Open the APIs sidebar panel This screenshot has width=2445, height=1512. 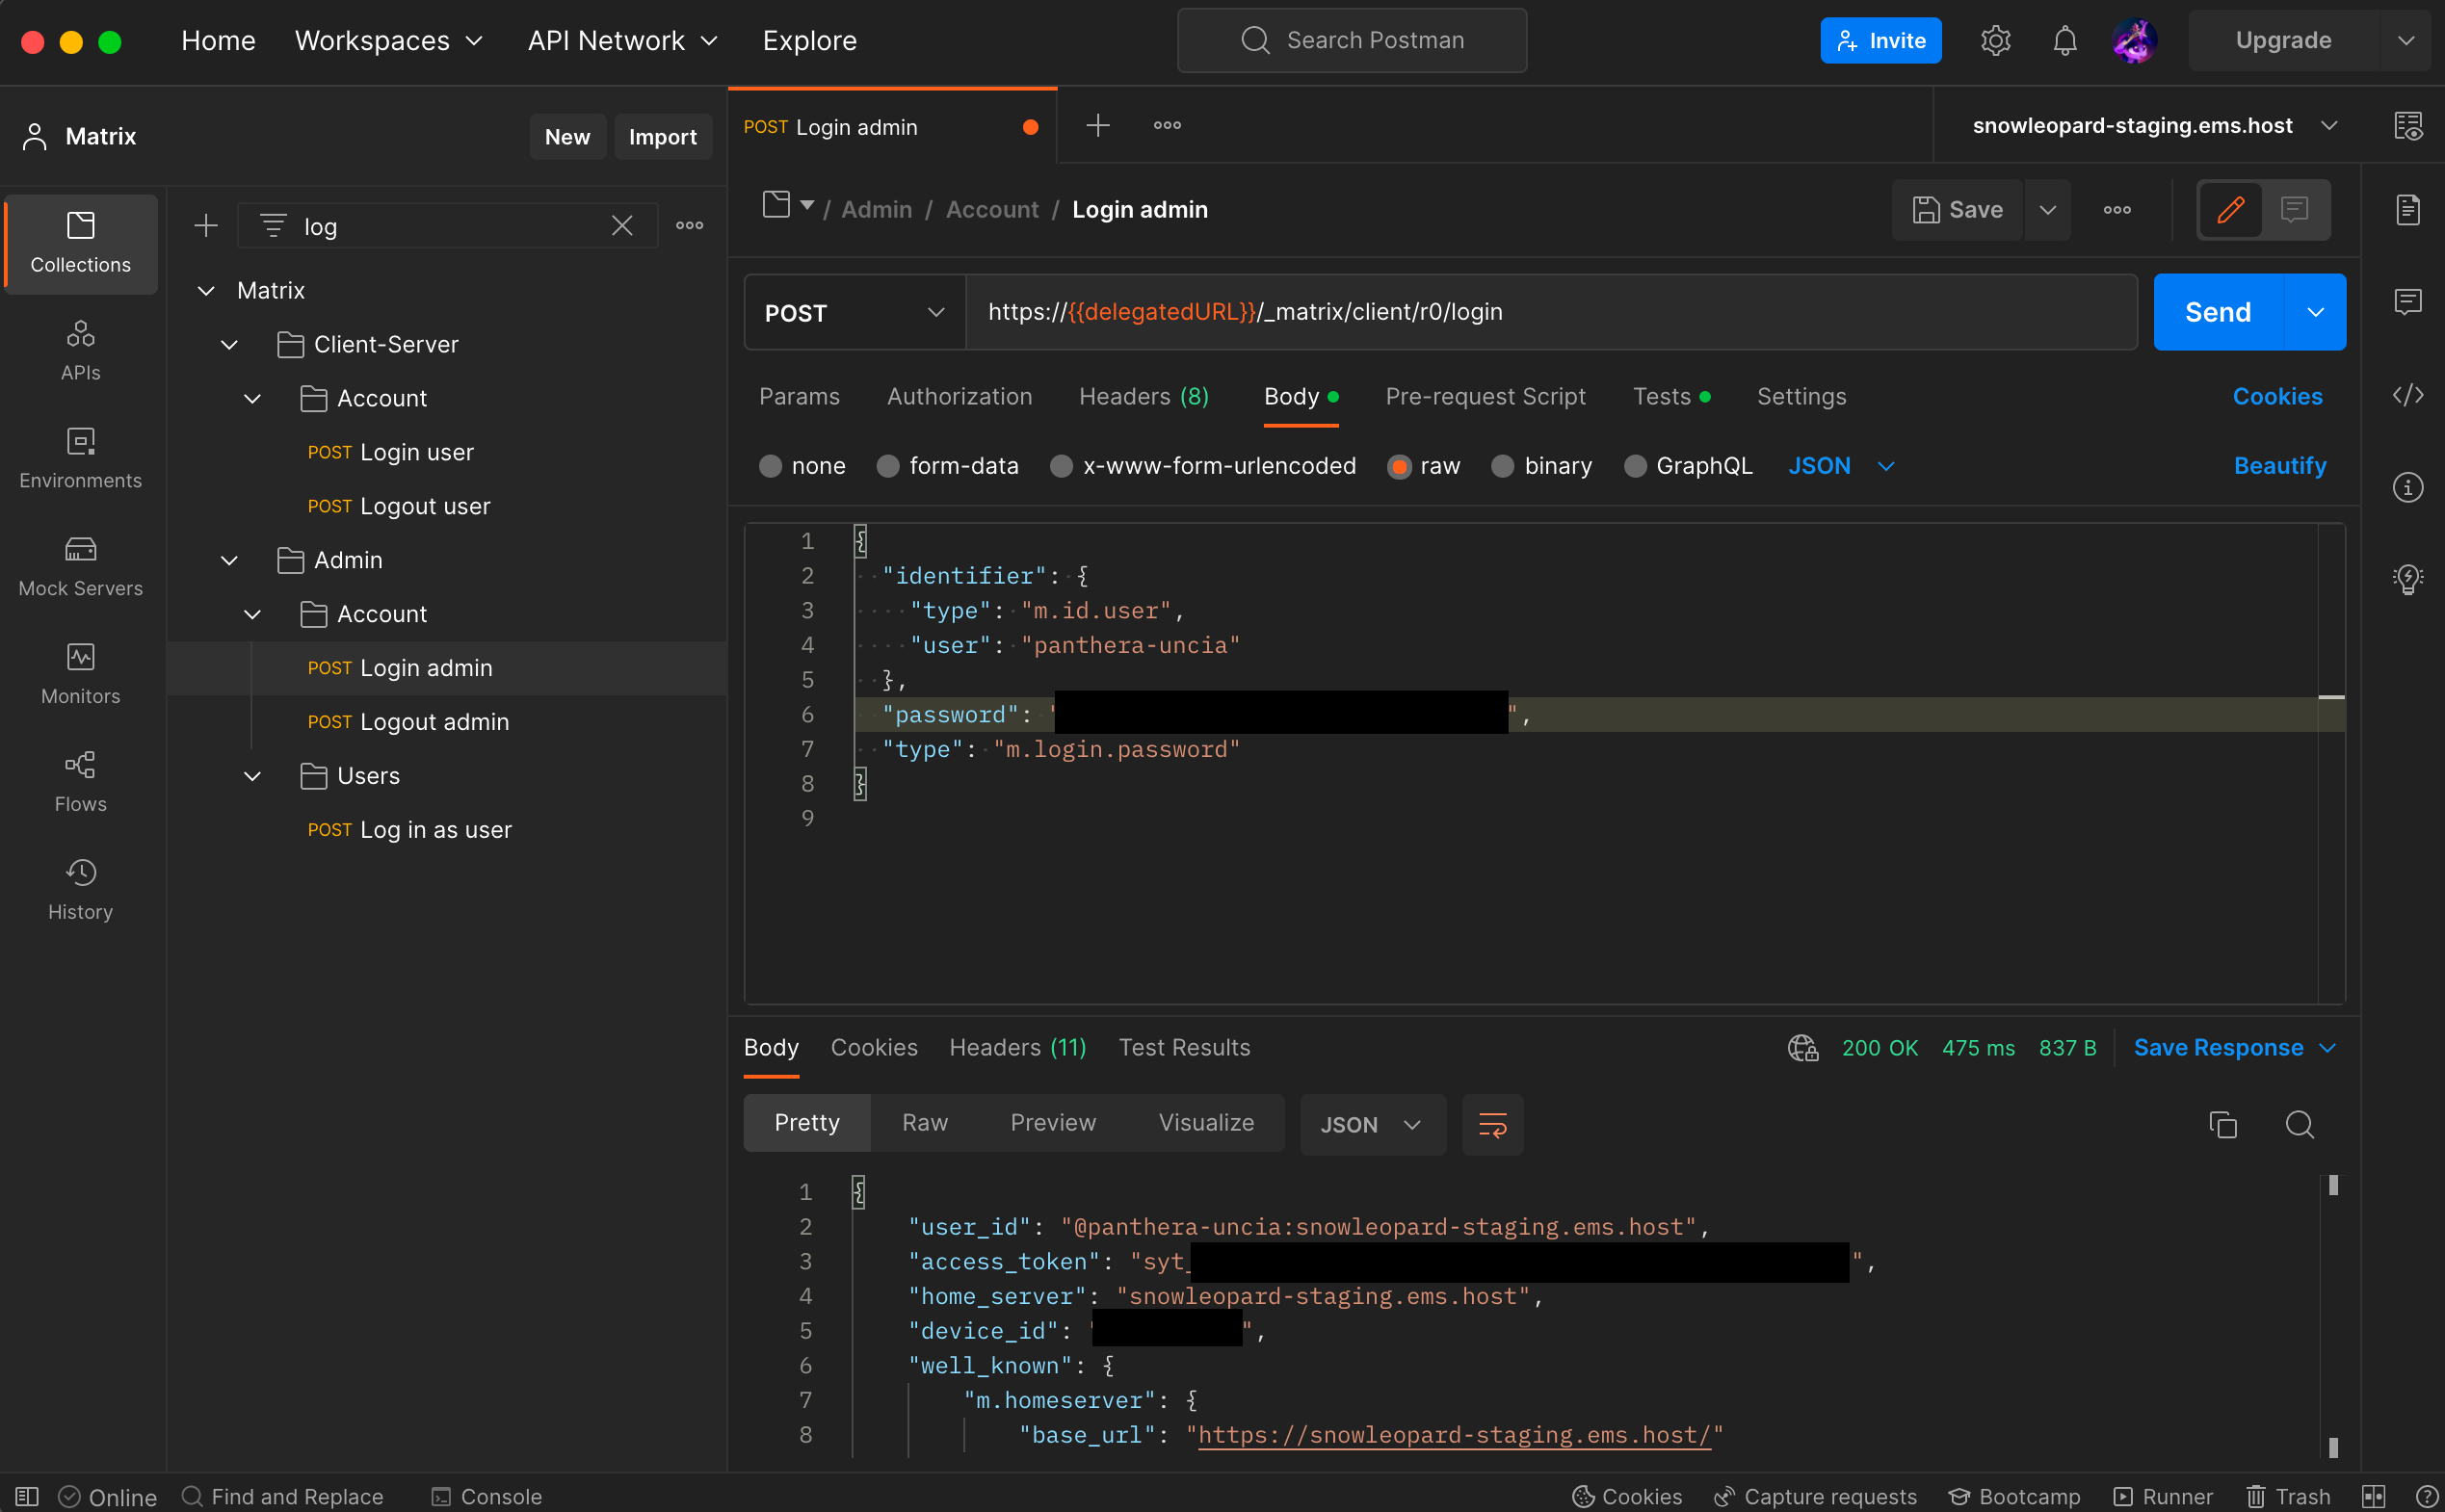coord(80,350)
